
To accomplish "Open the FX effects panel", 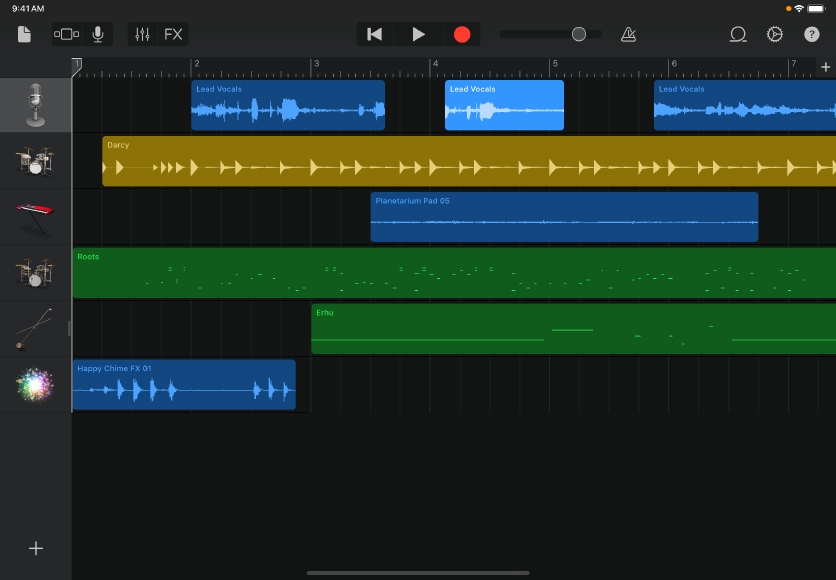I will click(173, 34).
